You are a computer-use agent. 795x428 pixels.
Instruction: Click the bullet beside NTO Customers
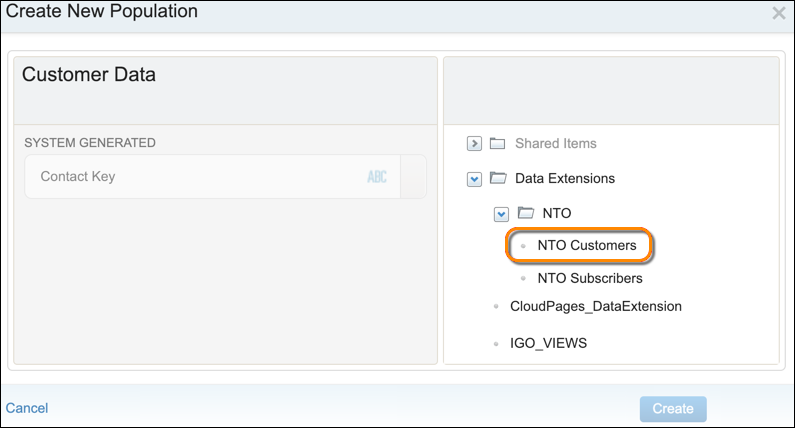(523, 246)
